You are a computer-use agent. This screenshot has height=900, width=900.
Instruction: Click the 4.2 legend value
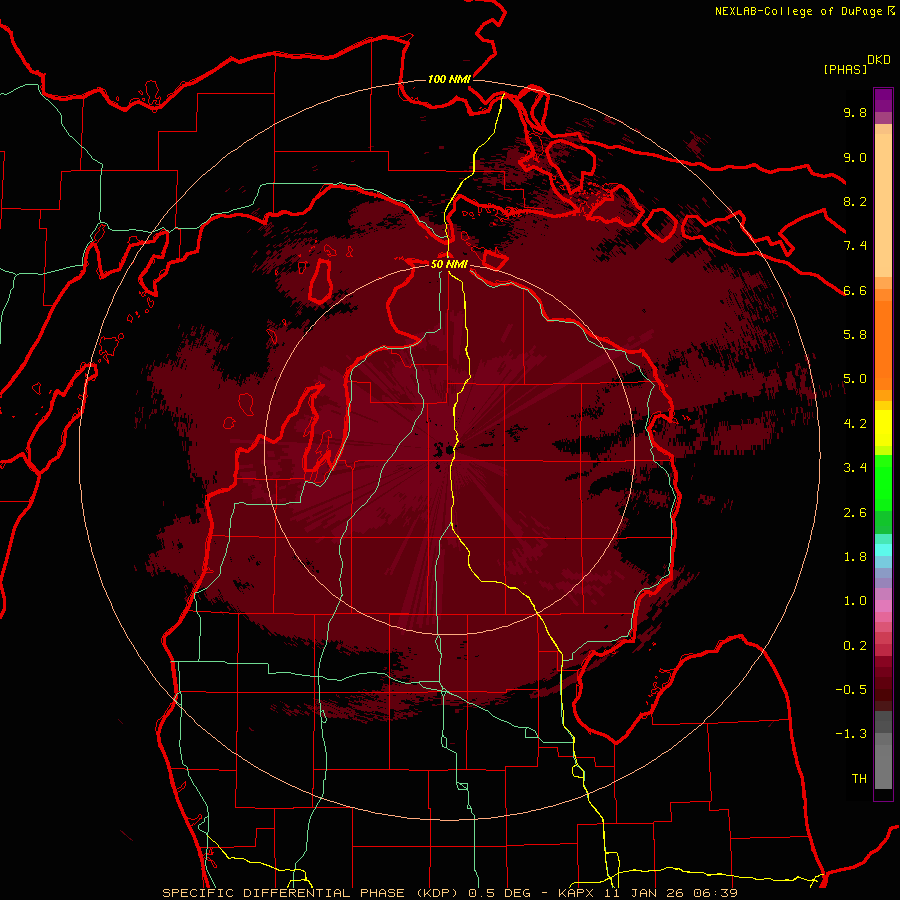tap(855, 424)
